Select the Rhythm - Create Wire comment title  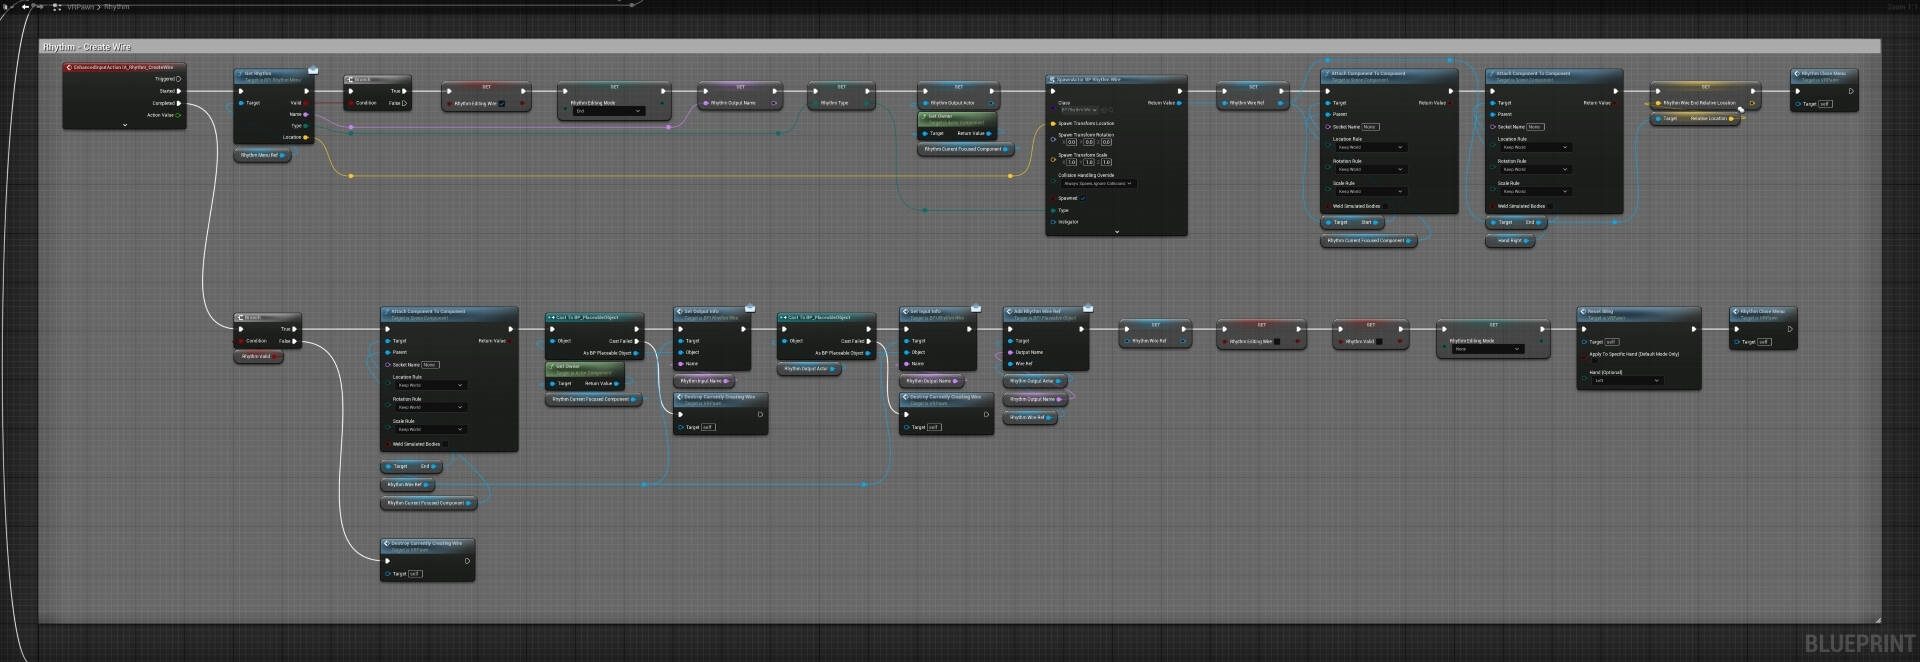87,47
